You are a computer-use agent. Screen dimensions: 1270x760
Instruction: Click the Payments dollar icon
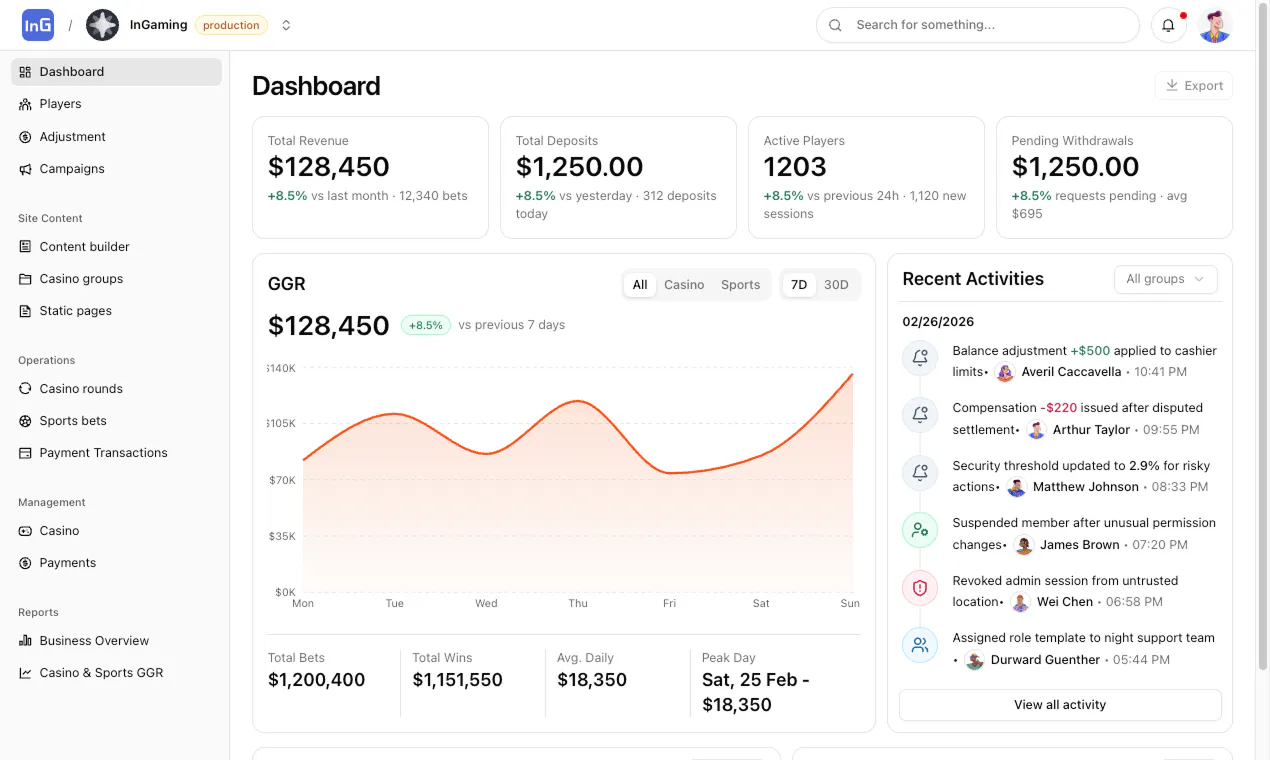[x=25, y=563]
